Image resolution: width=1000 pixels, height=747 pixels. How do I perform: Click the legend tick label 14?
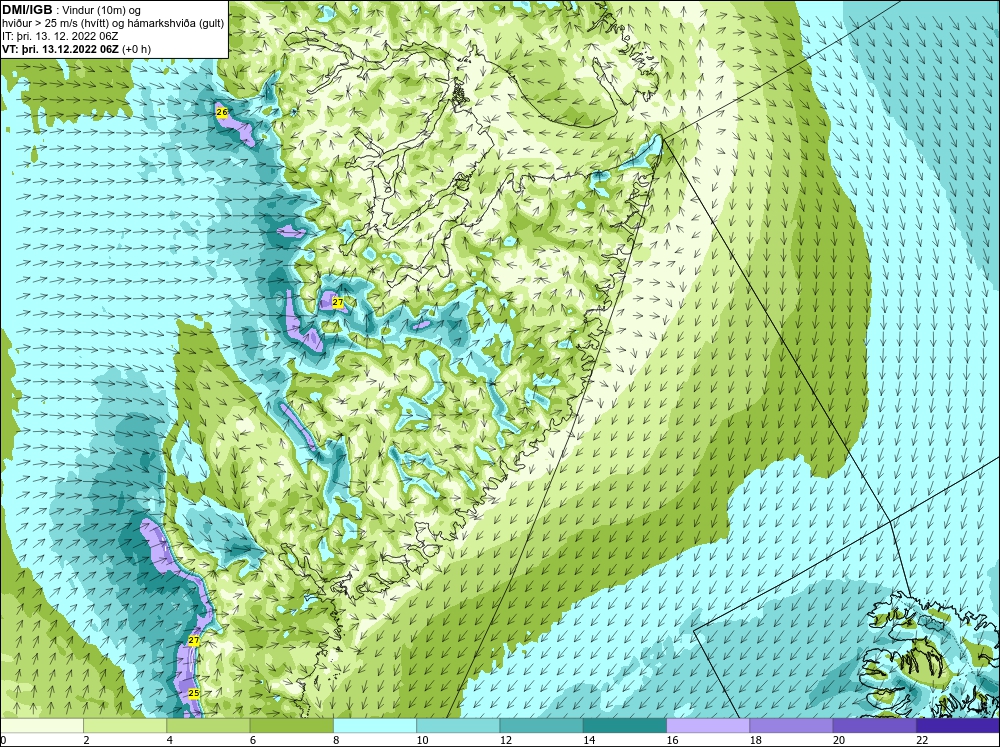pos(589,740)
